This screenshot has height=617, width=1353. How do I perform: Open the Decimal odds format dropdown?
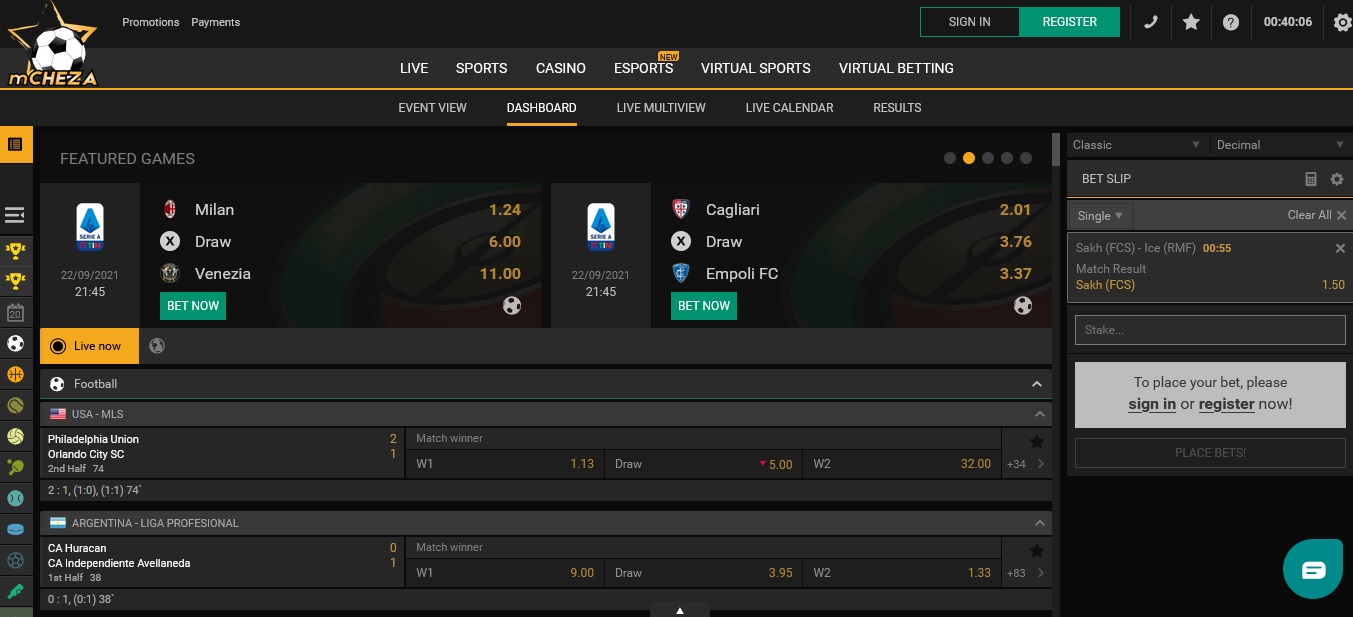point(1281,145)
